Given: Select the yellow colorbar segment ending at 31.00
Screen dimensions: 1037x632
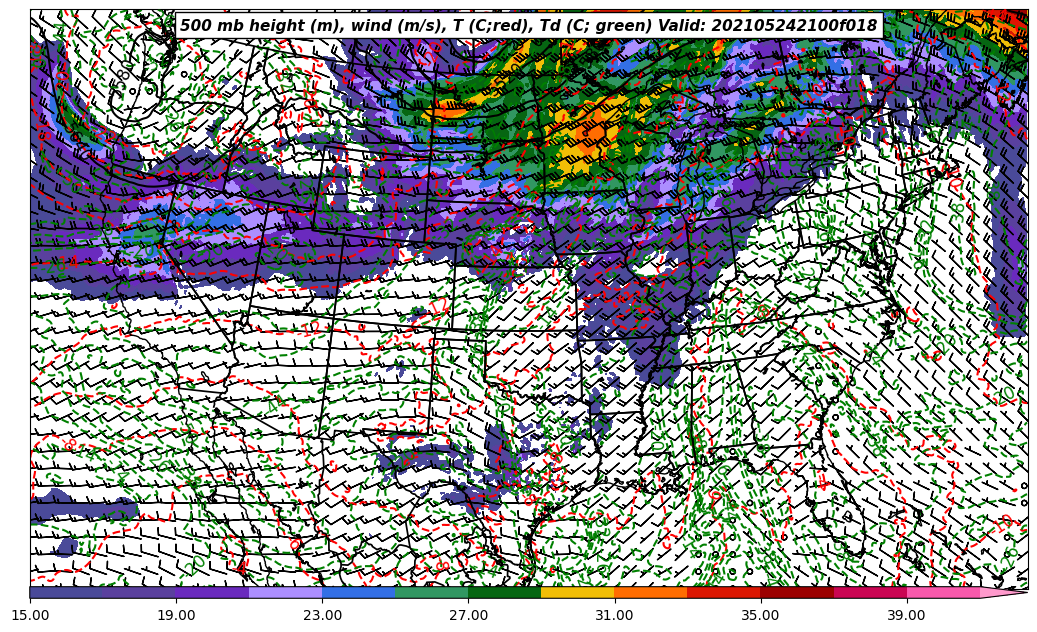Looking at the screenshot, I should point(578,592).
